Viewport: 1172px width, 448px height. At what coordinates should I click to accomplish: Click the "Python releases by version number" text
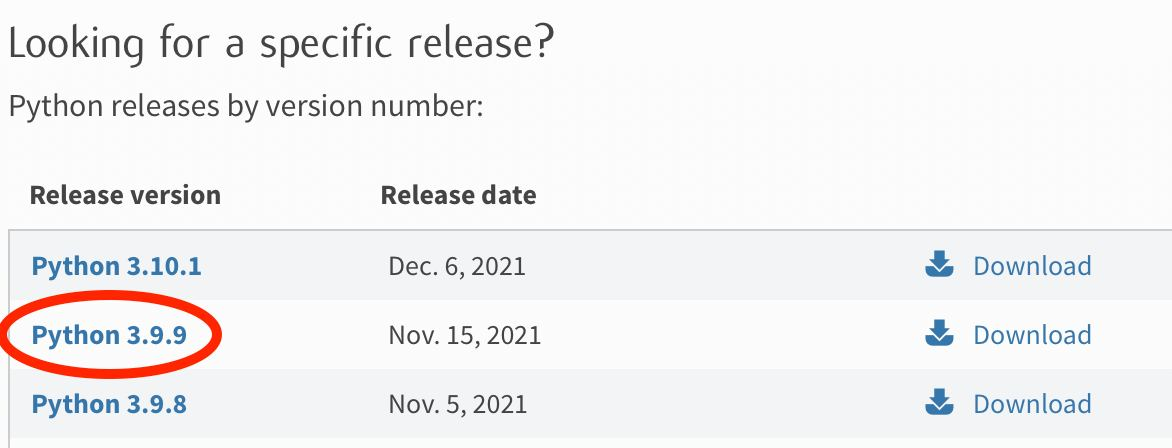(246, 107)
